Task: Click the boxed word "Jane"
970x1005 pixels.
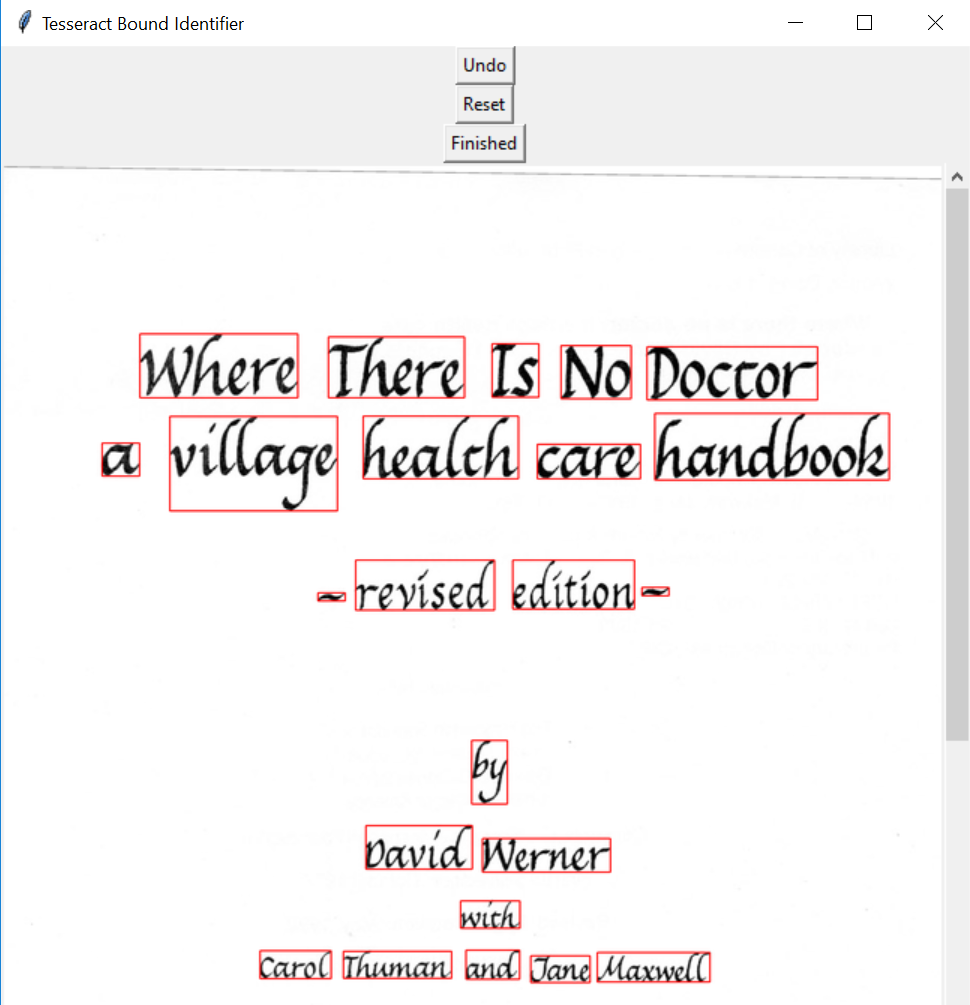Action: click(560, 968)
